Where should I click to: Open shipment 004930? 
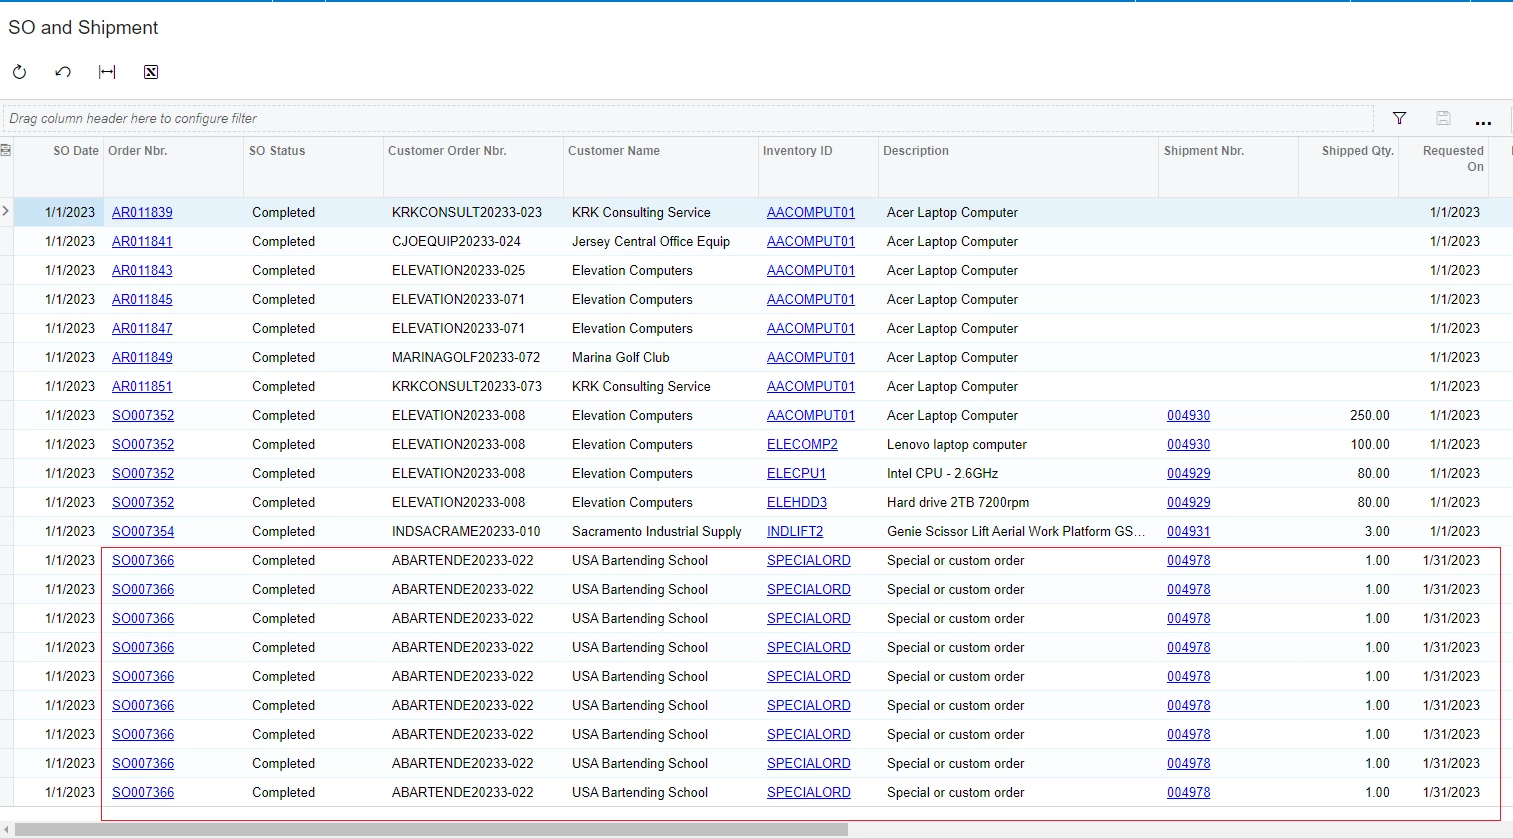[x=1188, y=415]
